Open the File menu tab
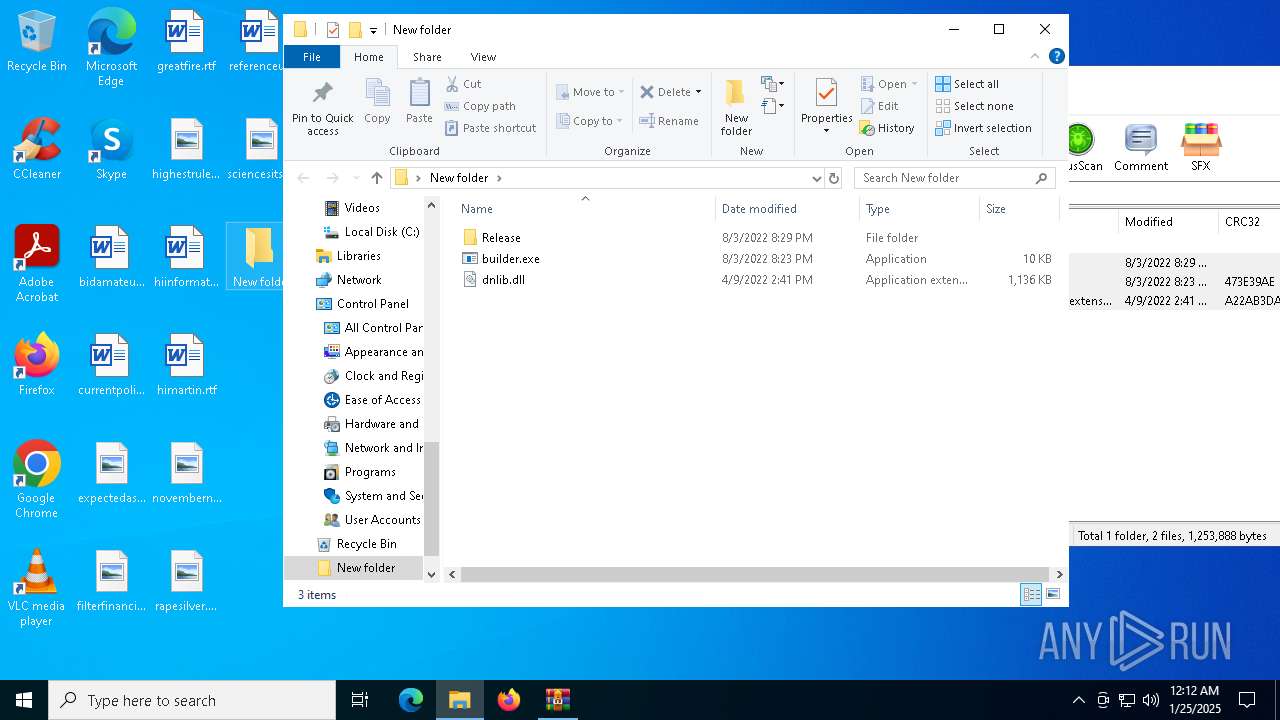 (312, 57)
